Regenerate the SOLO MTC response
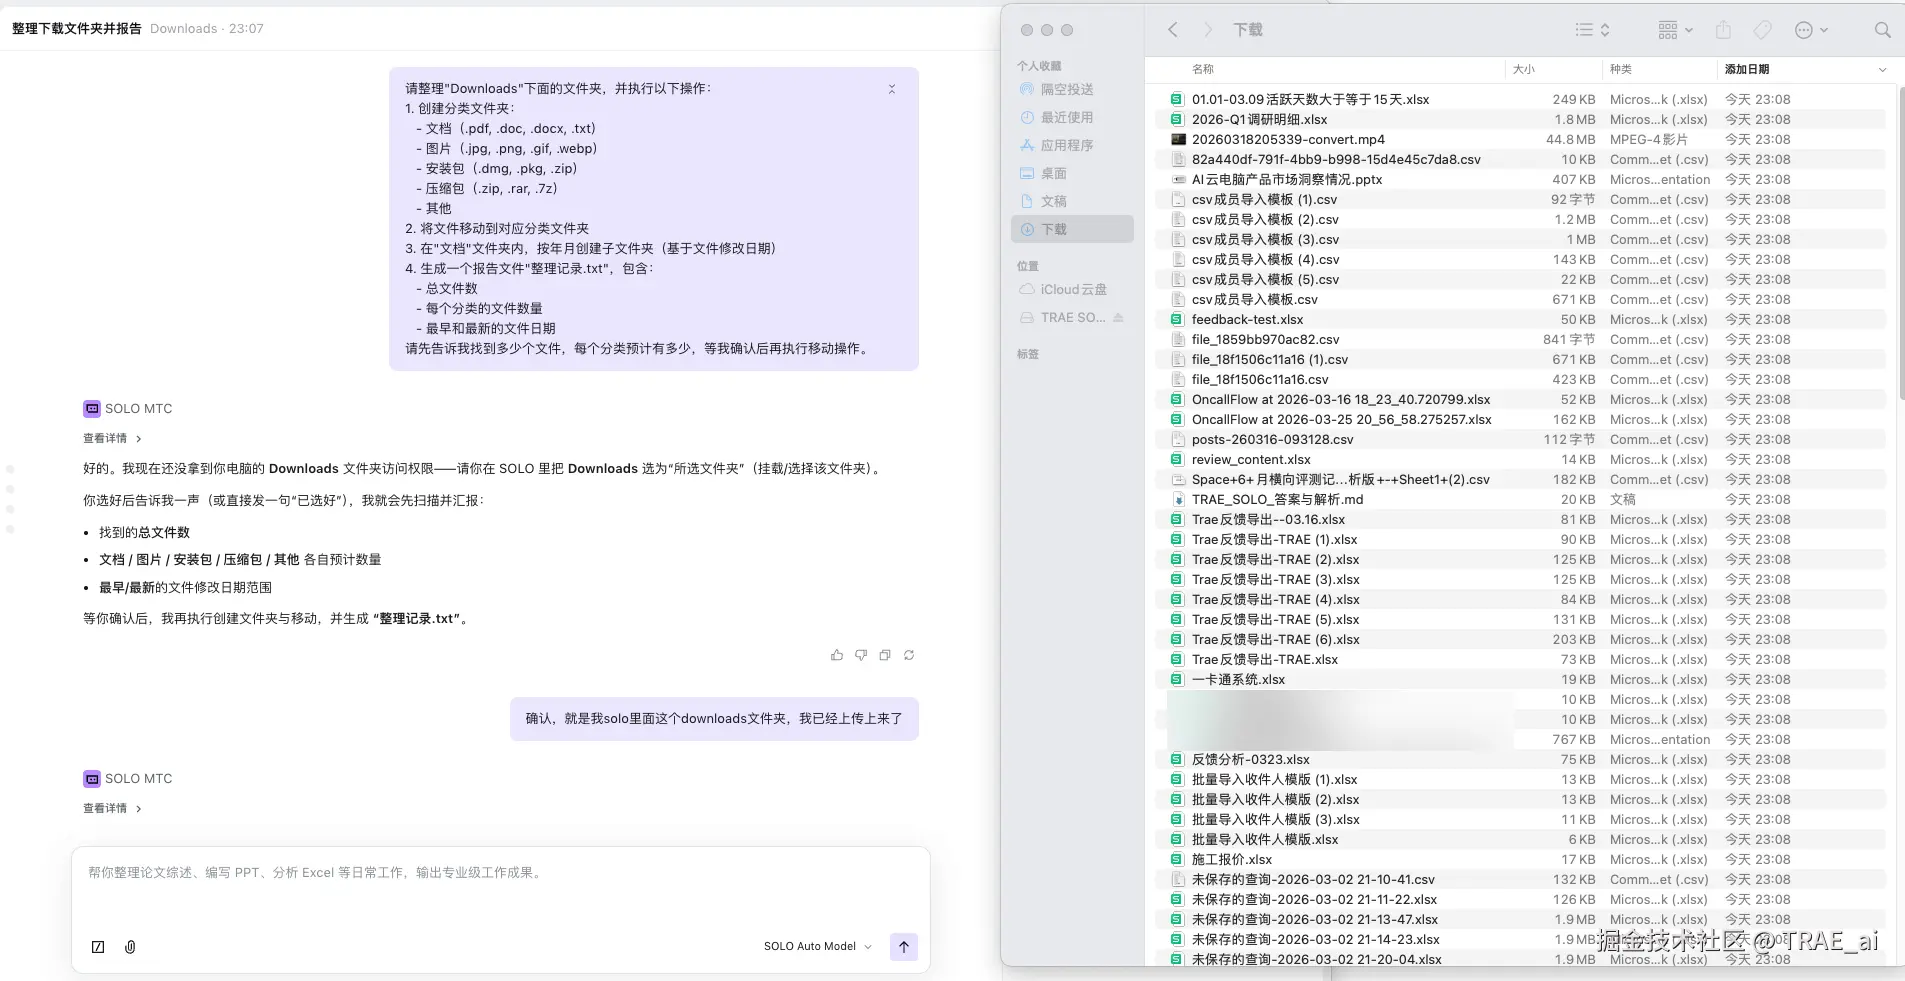 tap(909, 655)
